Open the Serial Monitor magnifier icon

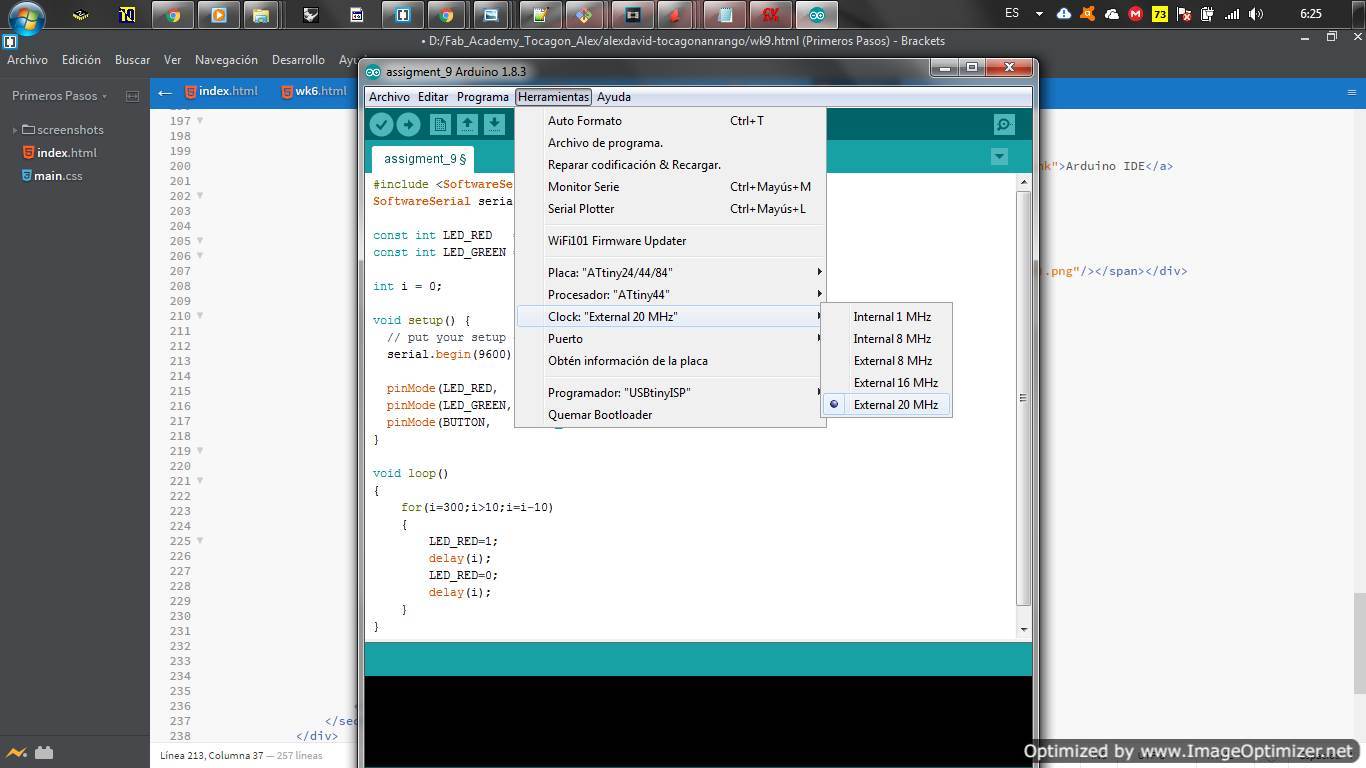point(1004,124)
